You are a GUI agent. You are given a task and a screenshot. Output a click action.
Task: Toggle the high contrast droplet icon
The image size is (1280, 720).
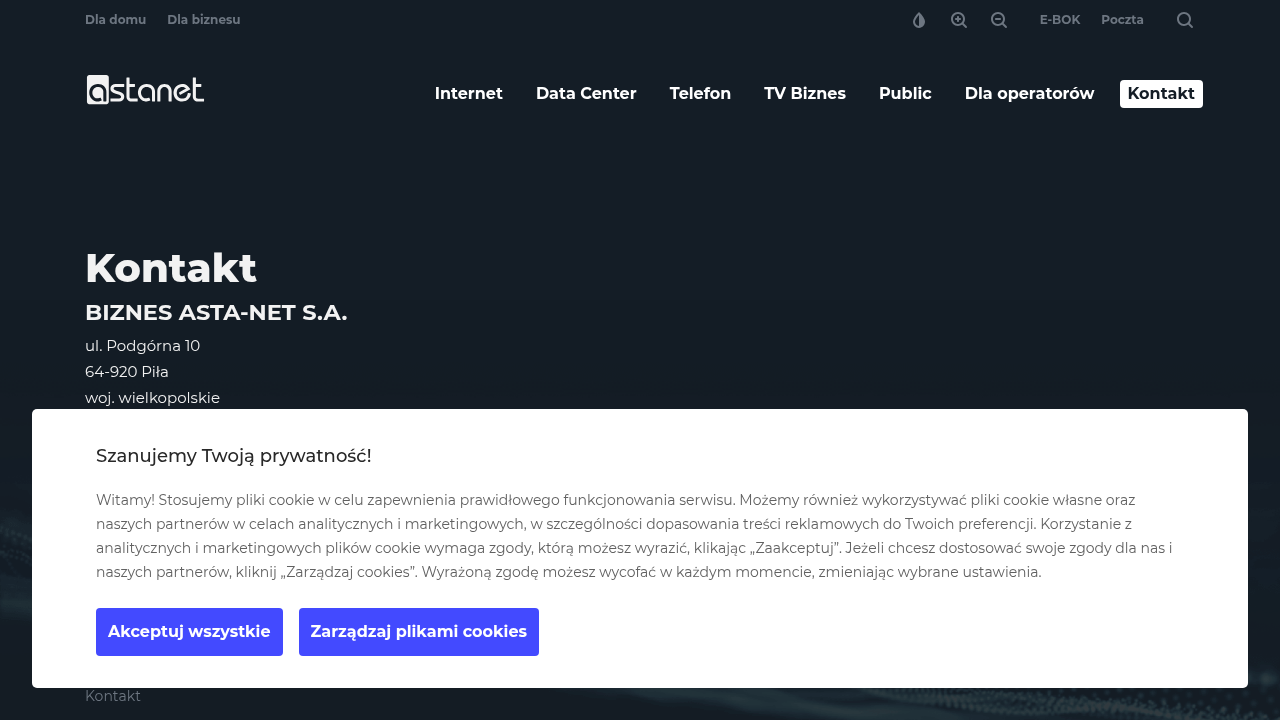(919, 20)
